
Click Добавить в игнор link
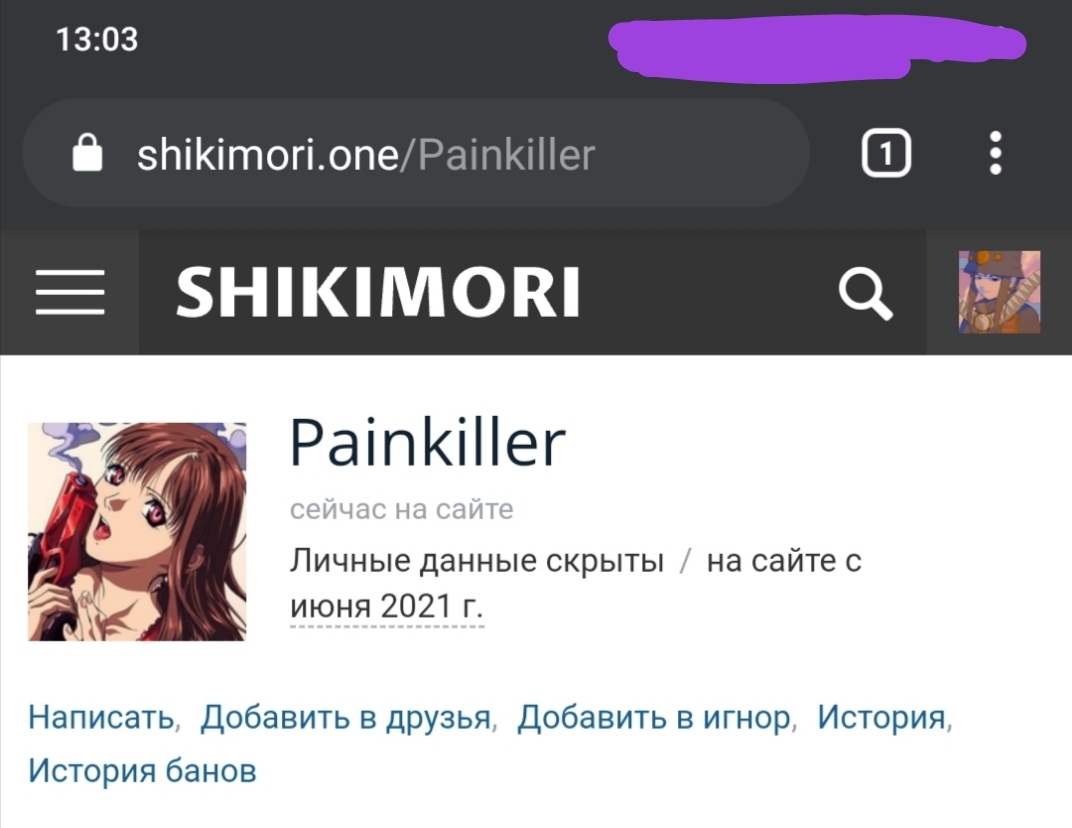(654, 718)
